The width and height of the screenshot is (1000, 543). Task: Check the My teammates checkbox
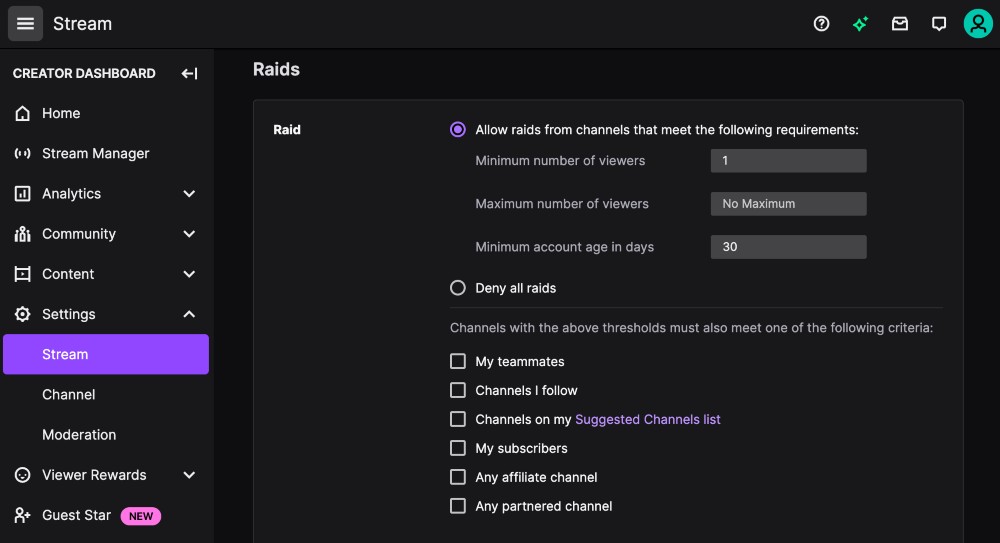coord(458,361)
